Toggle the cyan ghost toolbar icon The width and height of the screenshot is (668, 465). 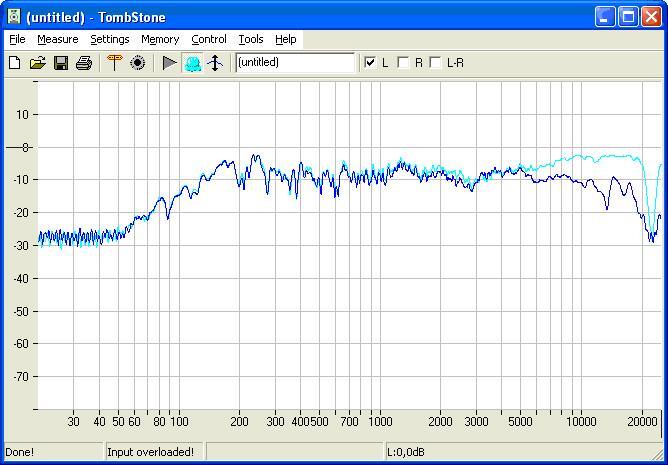[x=192, y=63]
